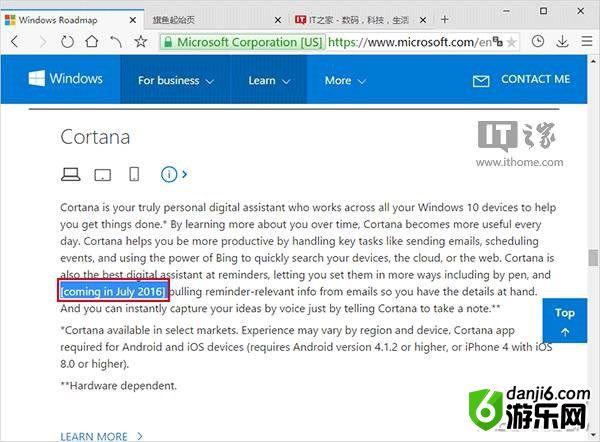Click the '**Hardware dependent.' footnote
This screenshot has height=442, width=600.
coord(119,386)
